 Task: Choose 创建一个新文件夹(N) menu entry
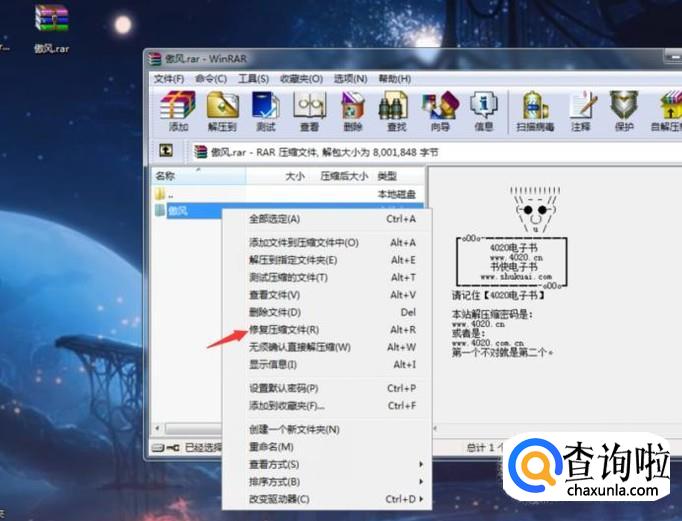click(327, 429)
